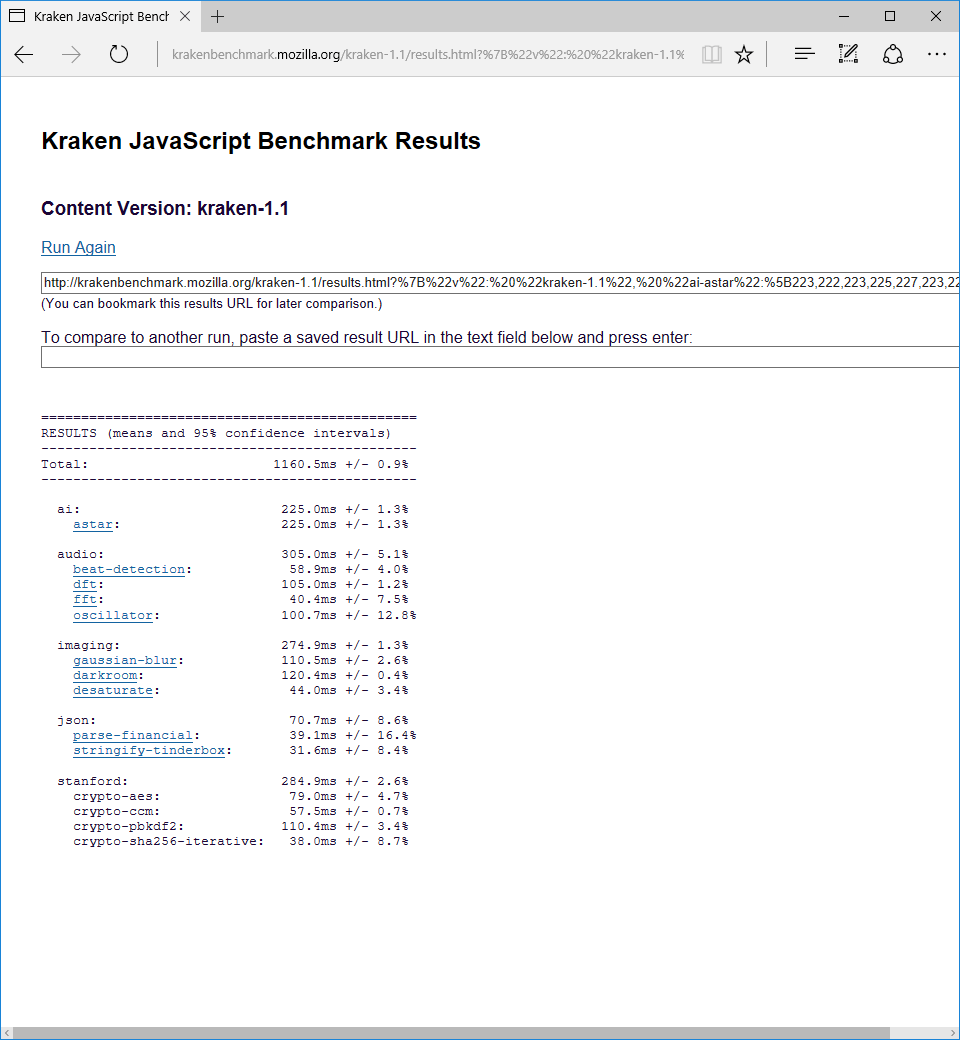Click the forward navigation arrow
Viewport: 960px width, 1040px height.
71,54
